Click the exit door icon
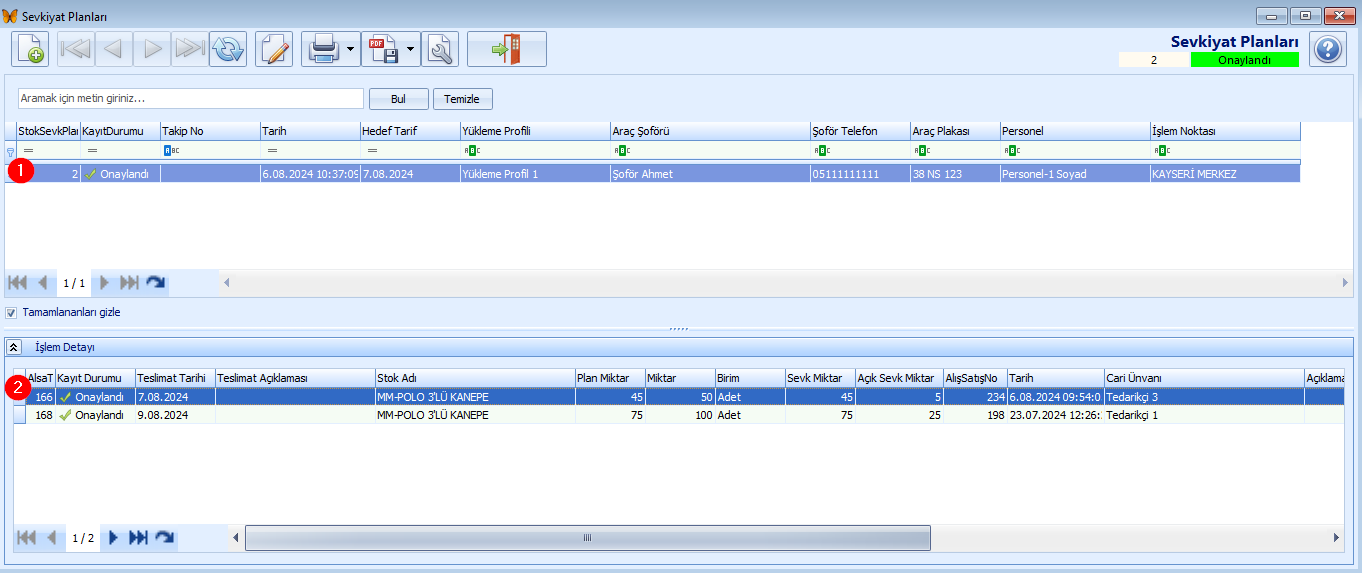Screen dimensions: 1362x573 pos(507,49)
